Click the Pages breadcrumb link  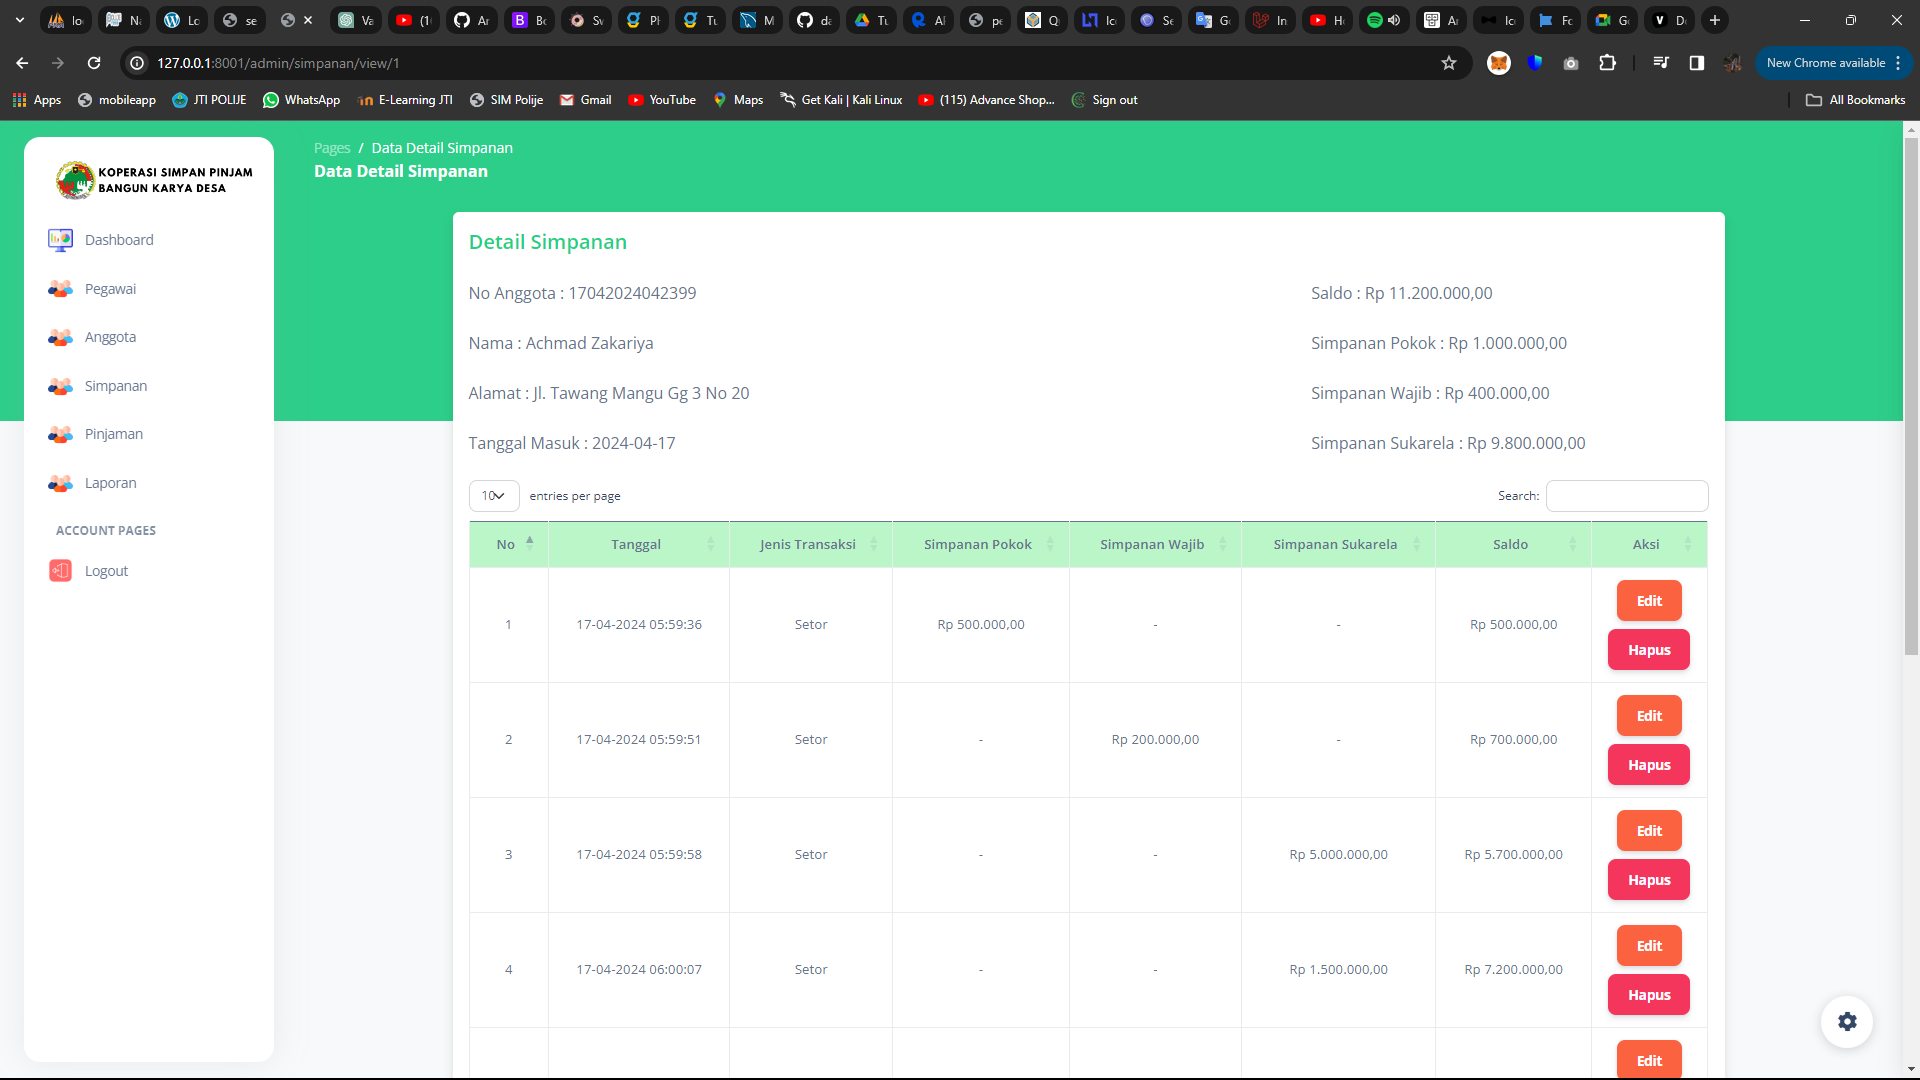332,148
